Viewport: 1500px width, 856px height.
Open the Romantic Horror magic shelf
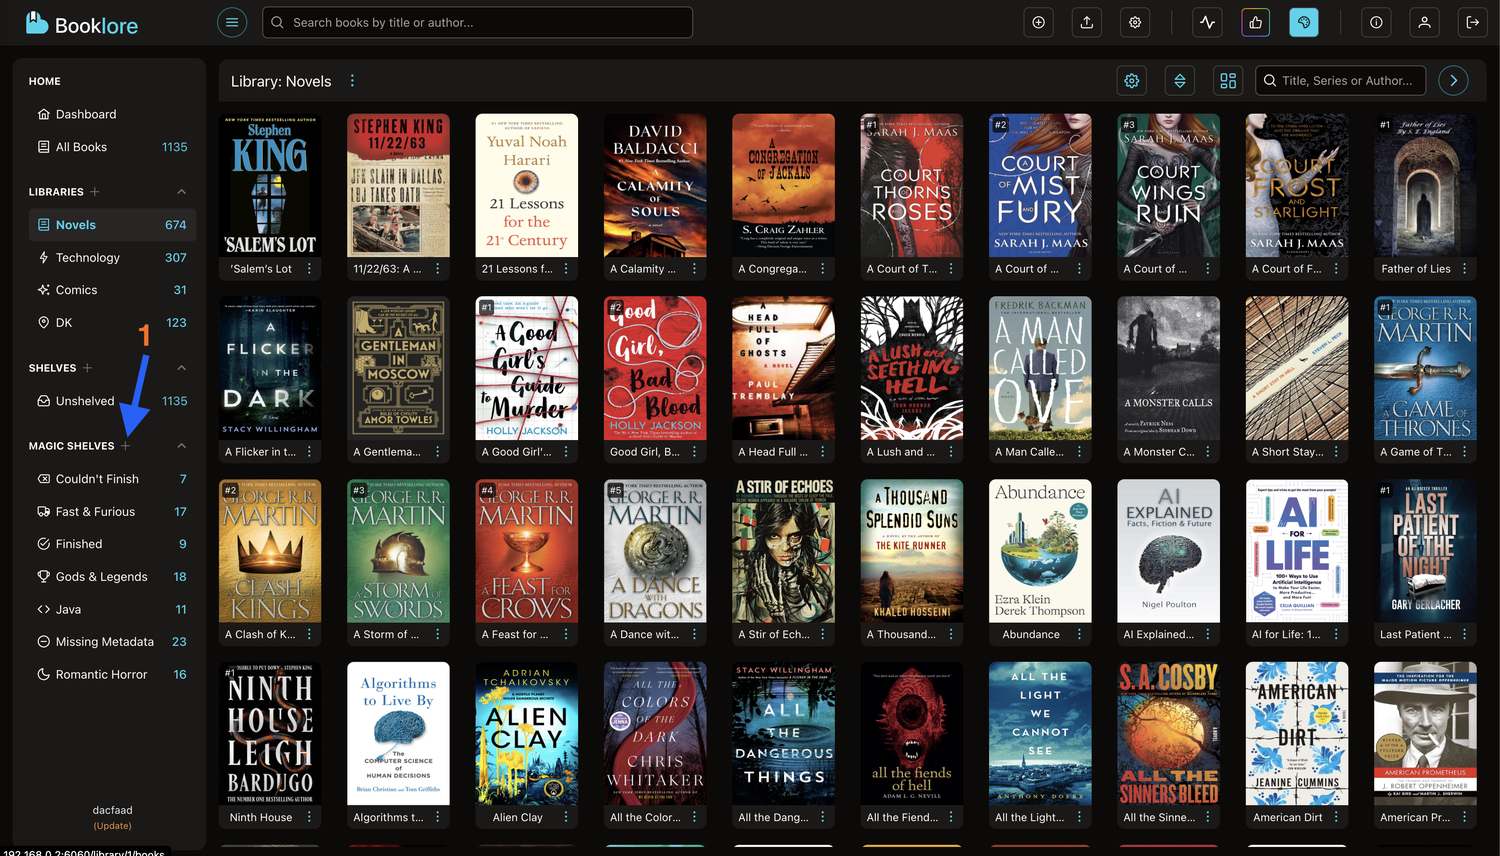coord(101,675)
